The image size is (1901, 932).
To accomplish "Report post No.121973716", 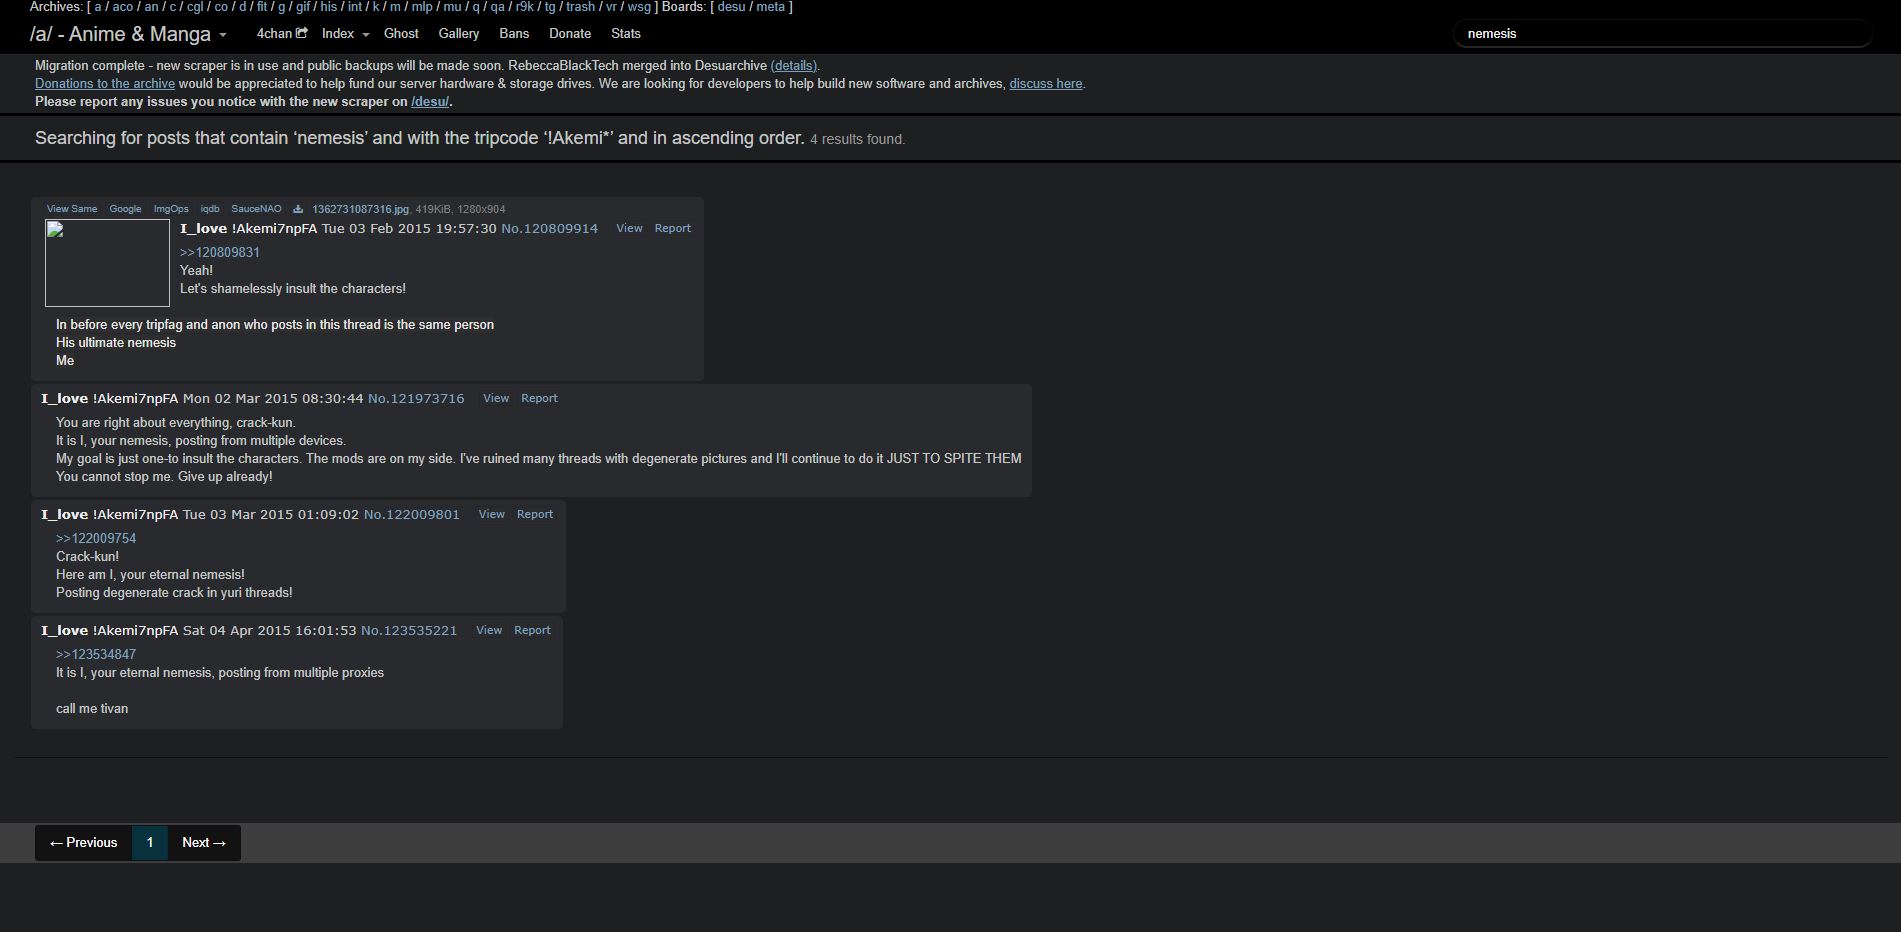I will [x=539, y=398].
